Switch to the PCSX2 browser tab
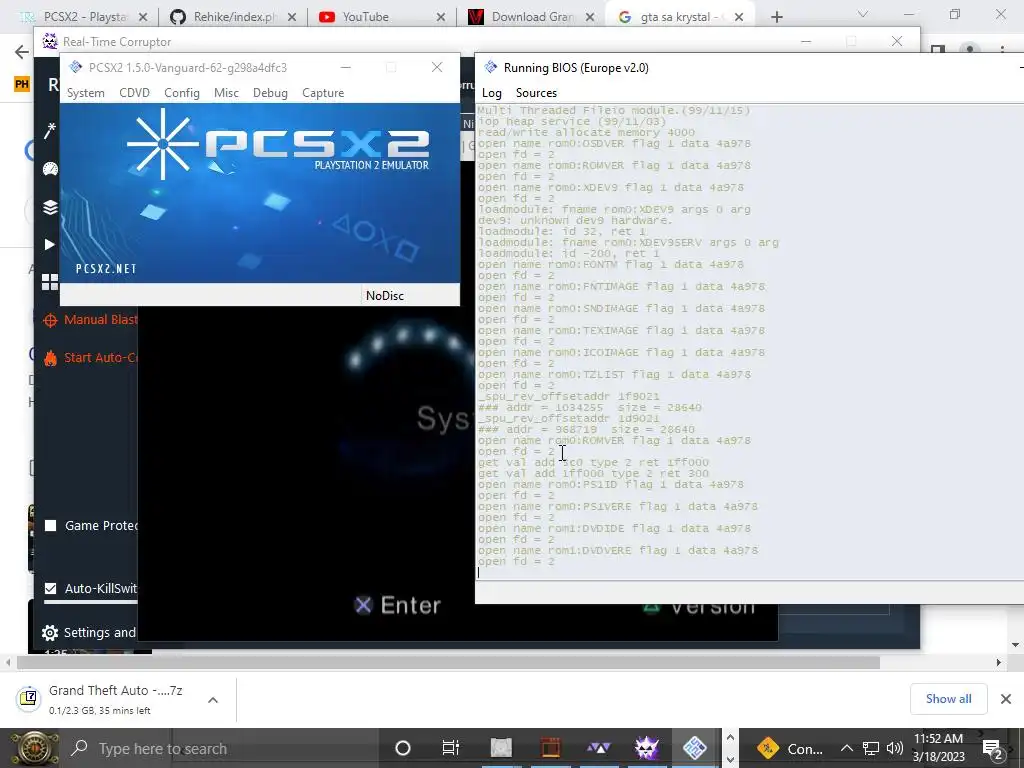 (84, 17)
